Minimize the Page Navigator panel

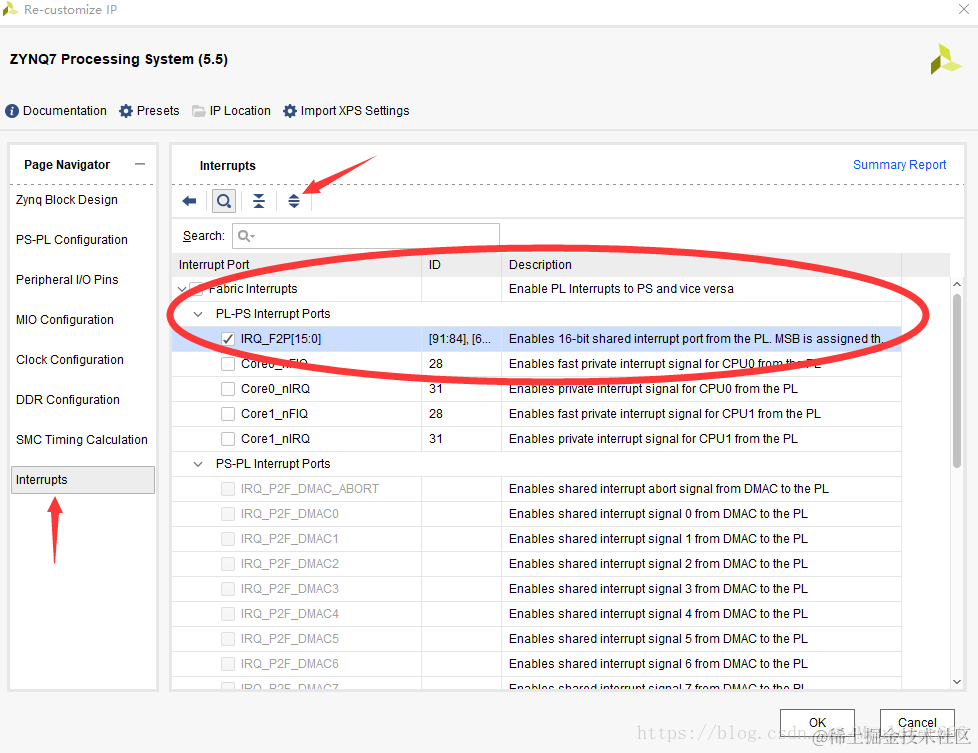(x=140, y=164)
